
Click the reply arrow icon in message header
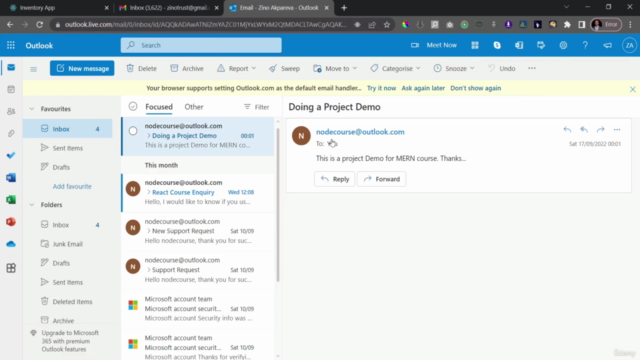(567, 129)
